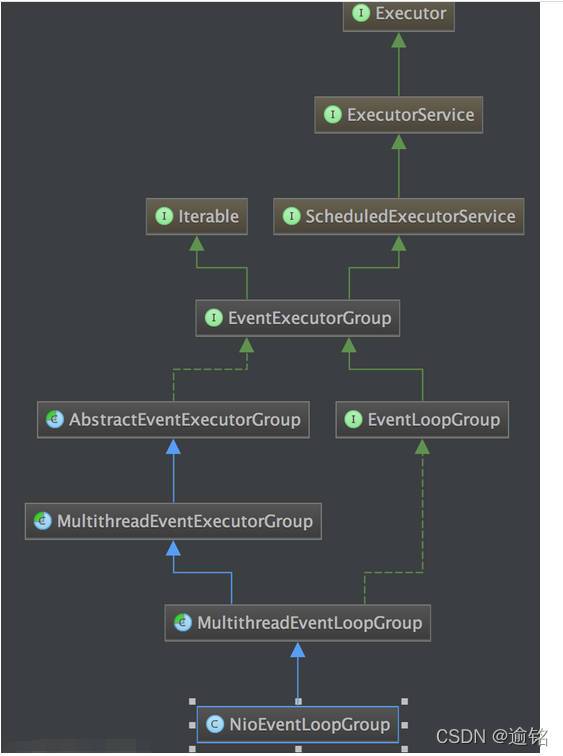This screenshot has width=563, height=756.
Task: Select the ScheduledExecutorService label text
Action: click(411, 216)
